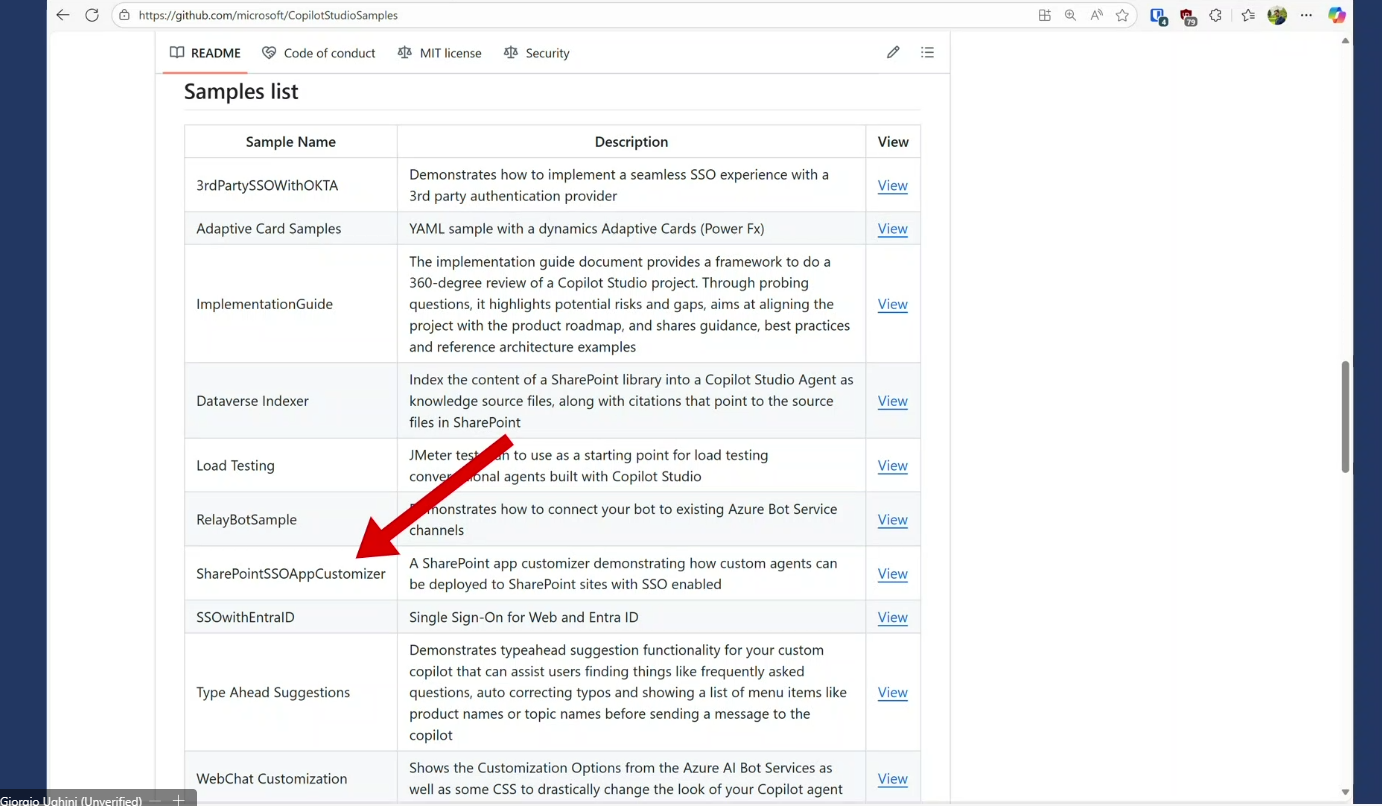Start Read aloud from the address bar
The image size is (1382, 806).
[1097, 15]
